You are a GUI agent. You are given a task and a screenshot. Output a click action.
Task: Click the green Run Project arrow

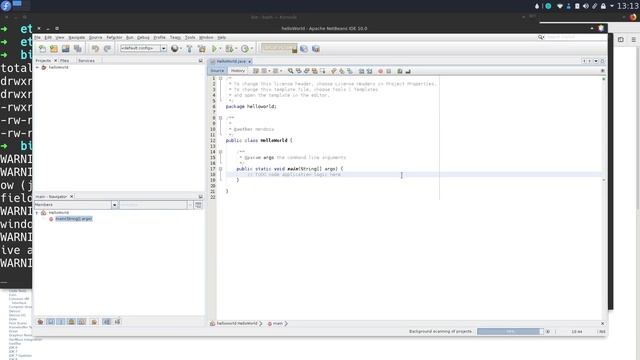214,49
